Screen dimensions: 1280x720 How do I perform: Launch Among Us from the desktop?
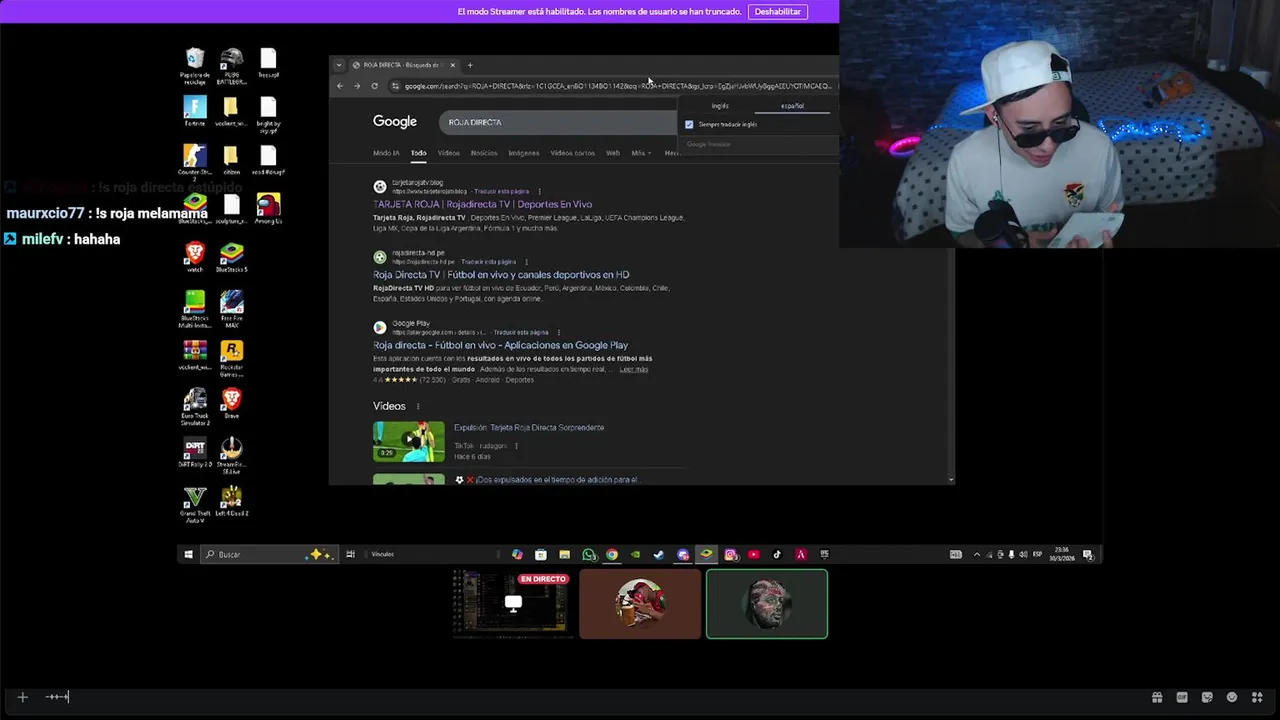click(x=268, y=209)
